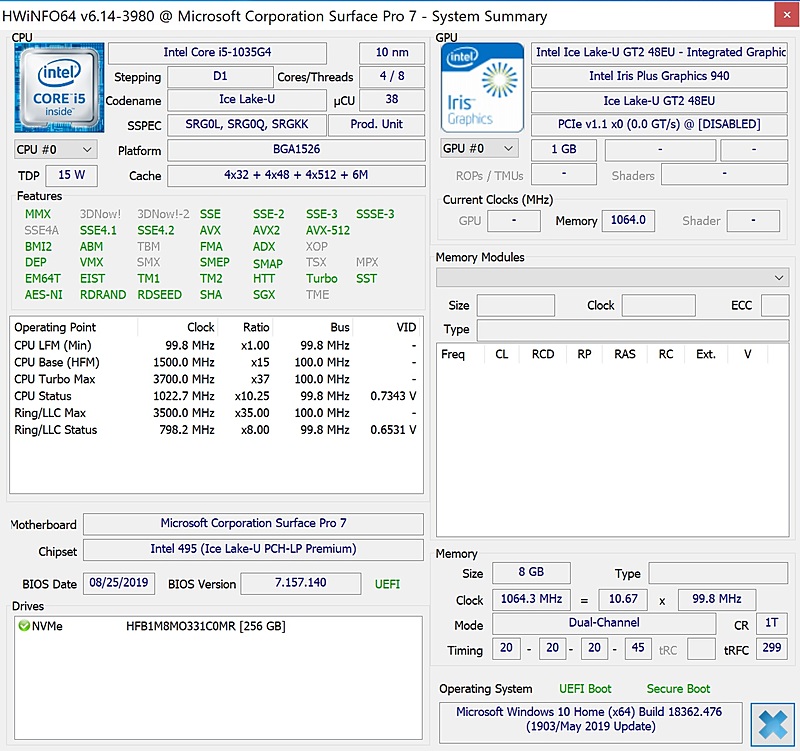Click the Intel Iris Graphics GPU logo
Screen dimensions: 800x751
coord(481,87)
